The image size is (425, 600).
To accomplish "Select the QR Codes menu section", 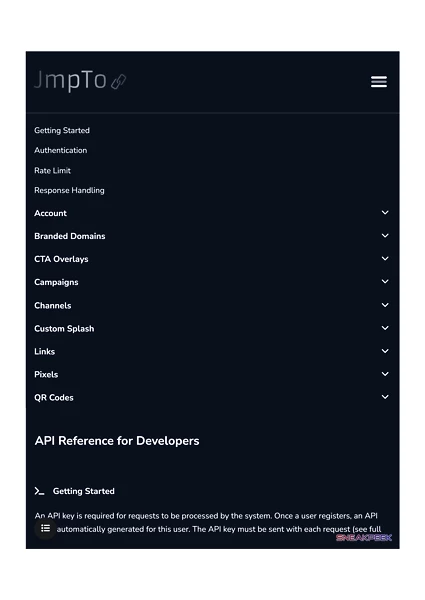I will coord(212,397).
